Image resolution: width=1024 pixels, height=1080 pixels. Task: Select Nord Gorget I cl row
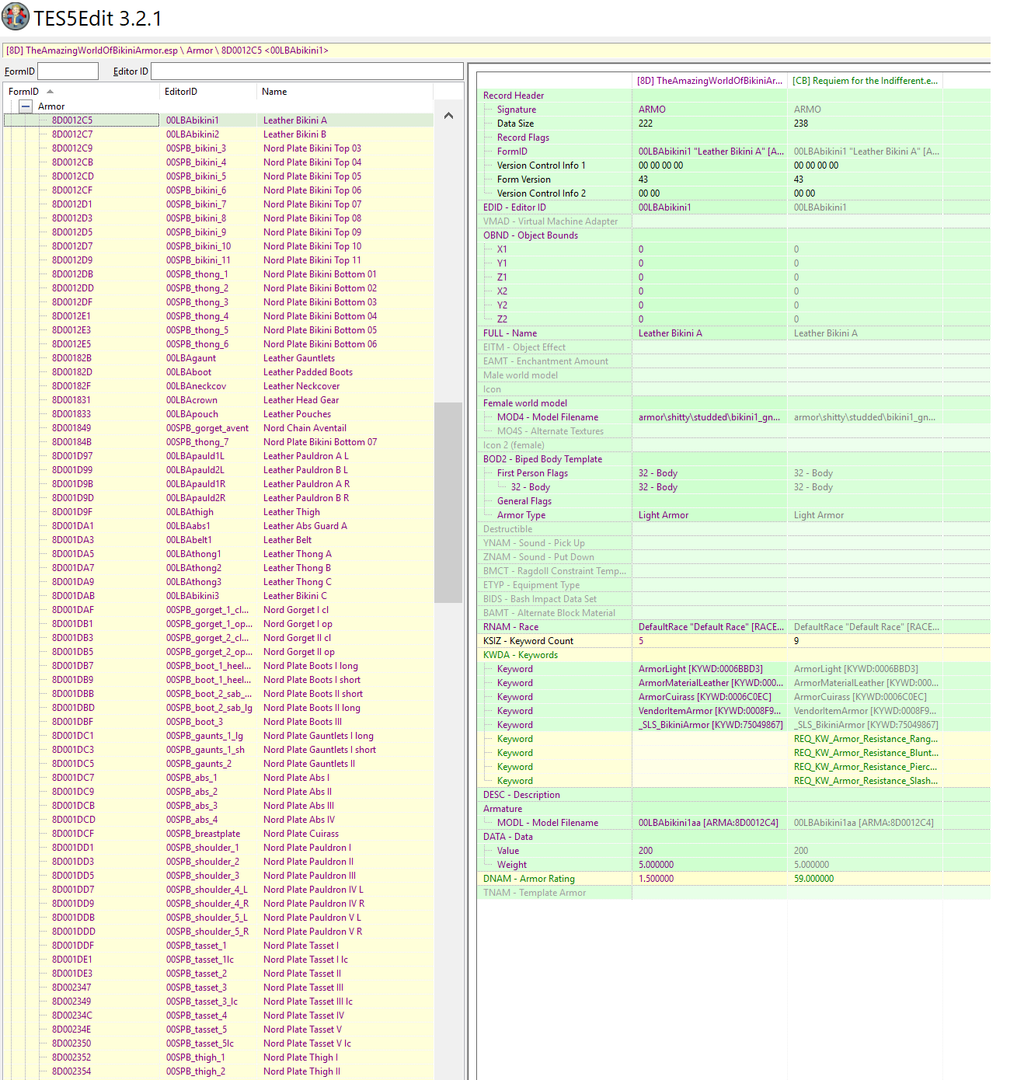tap(218, 610)
